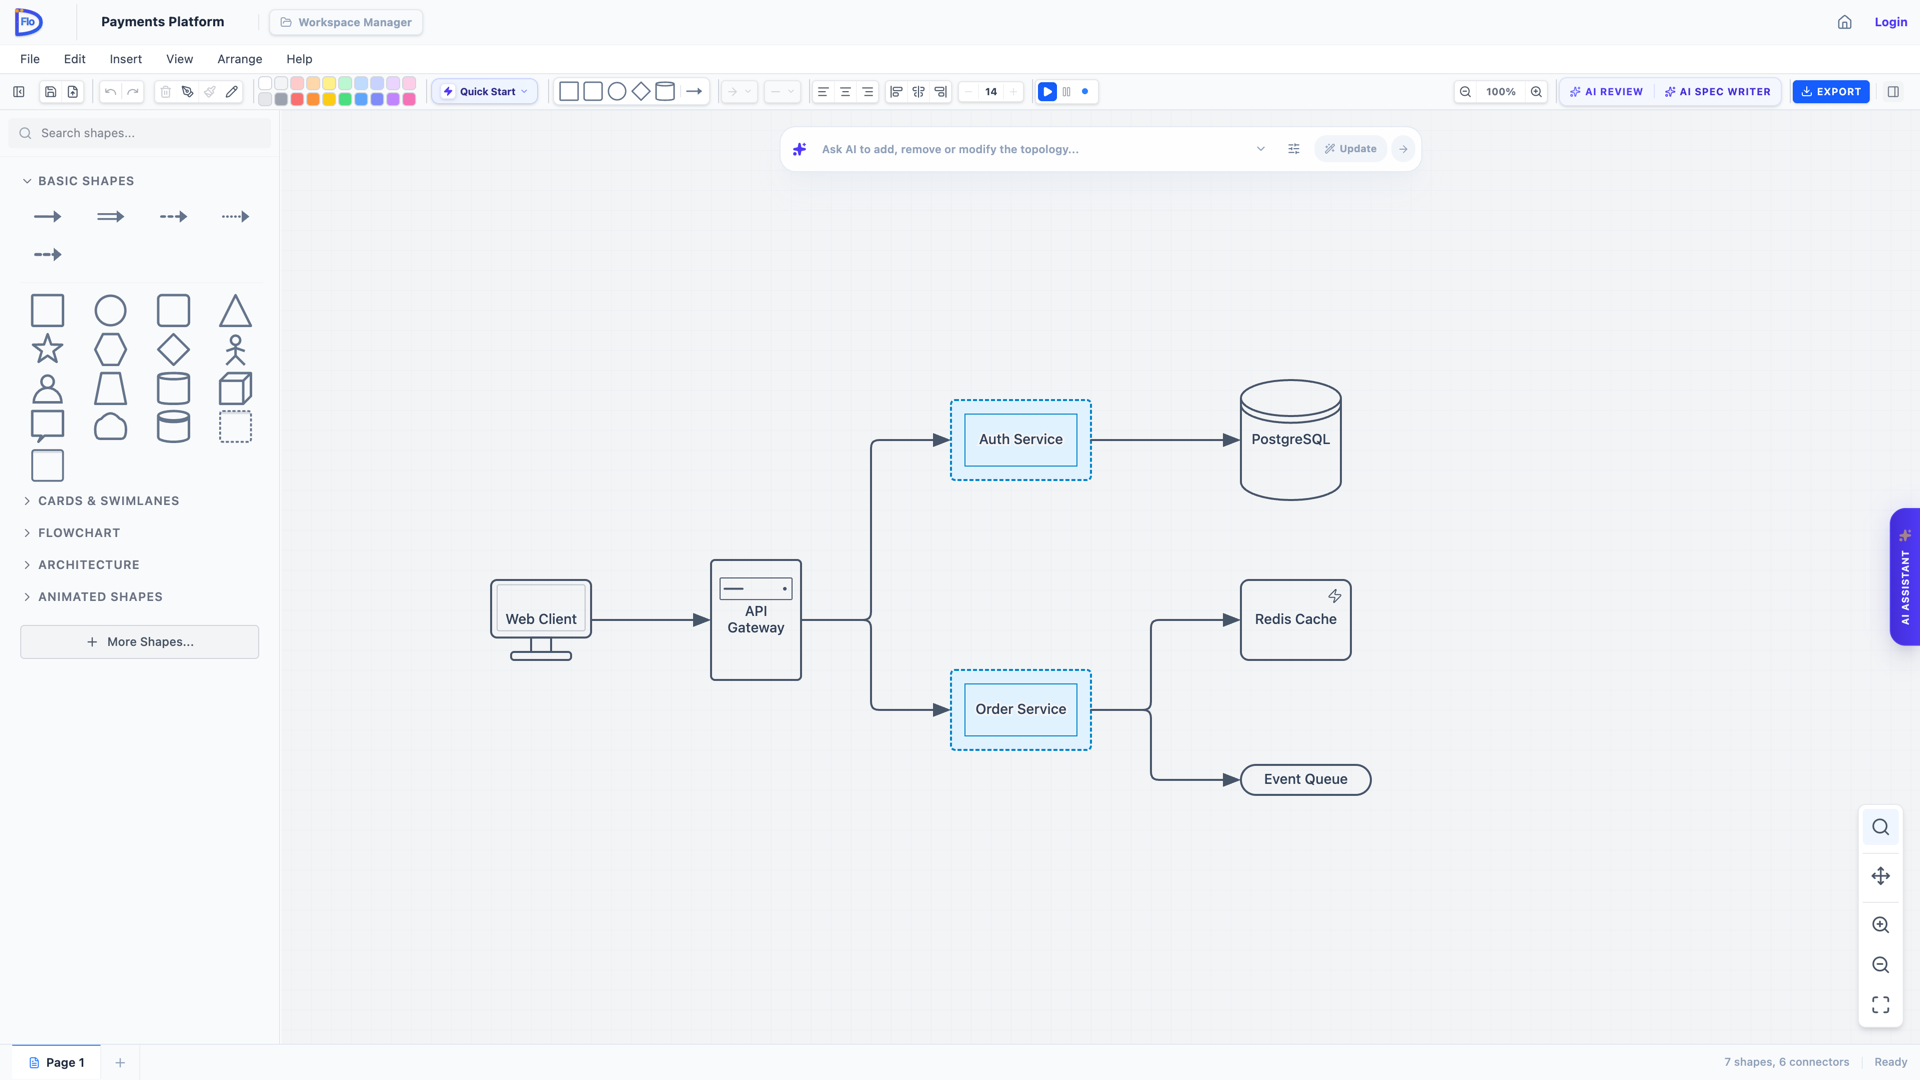Align objects to left edge
The image size is (1920, 1080).
tap(896, 92)
